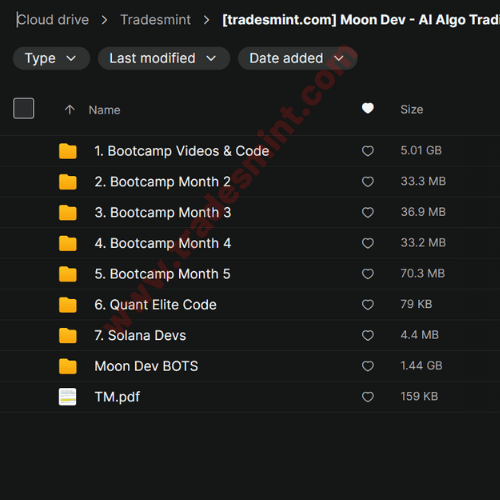Screen dimensions: 500x500
Task: Go to Cloud drive in breadcrumb
Action: click(53, 20)
